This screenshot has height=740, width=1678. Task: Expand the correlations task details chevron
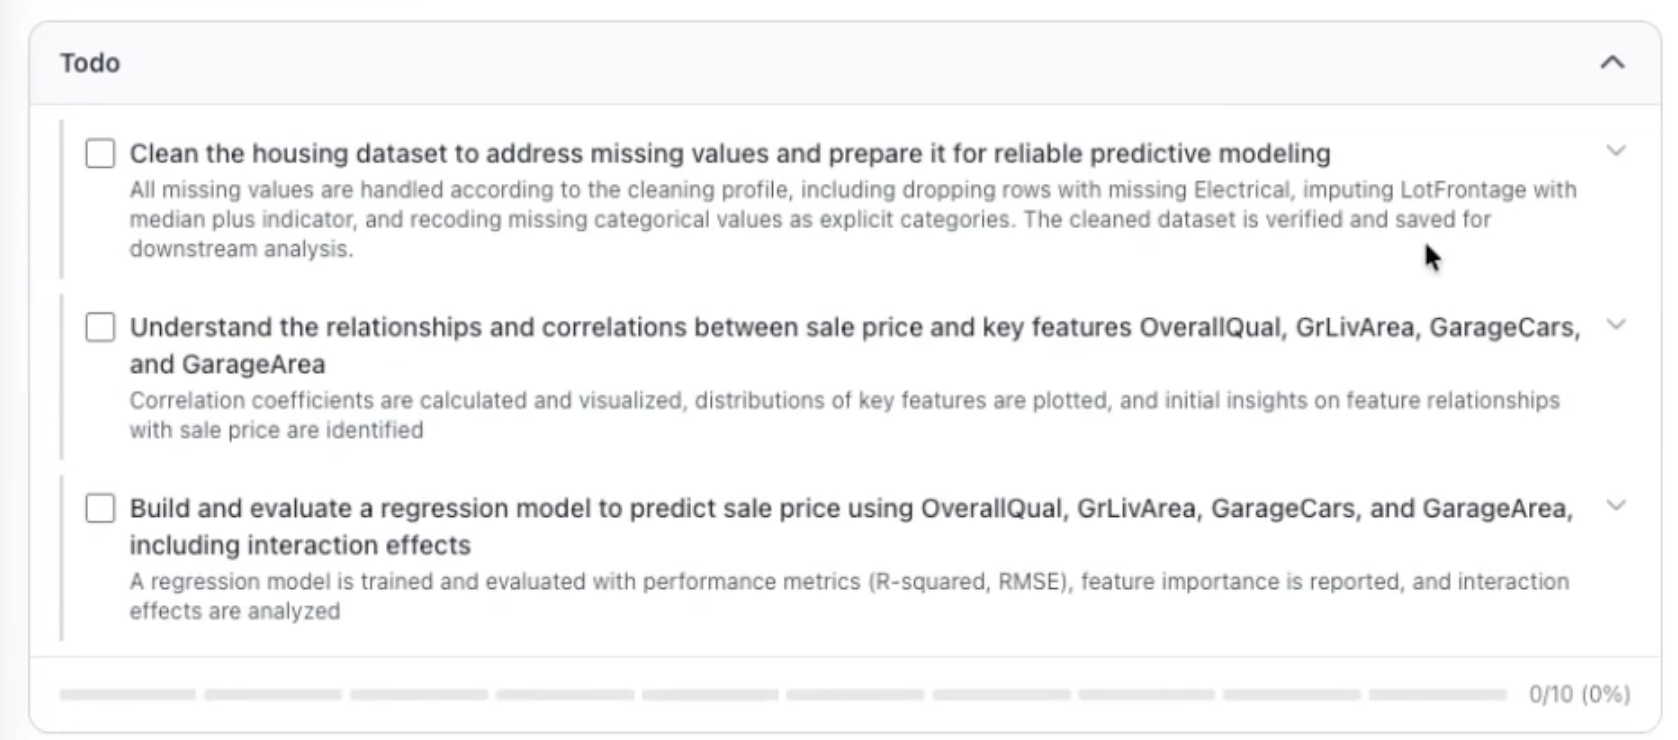tap(1616, 324)
